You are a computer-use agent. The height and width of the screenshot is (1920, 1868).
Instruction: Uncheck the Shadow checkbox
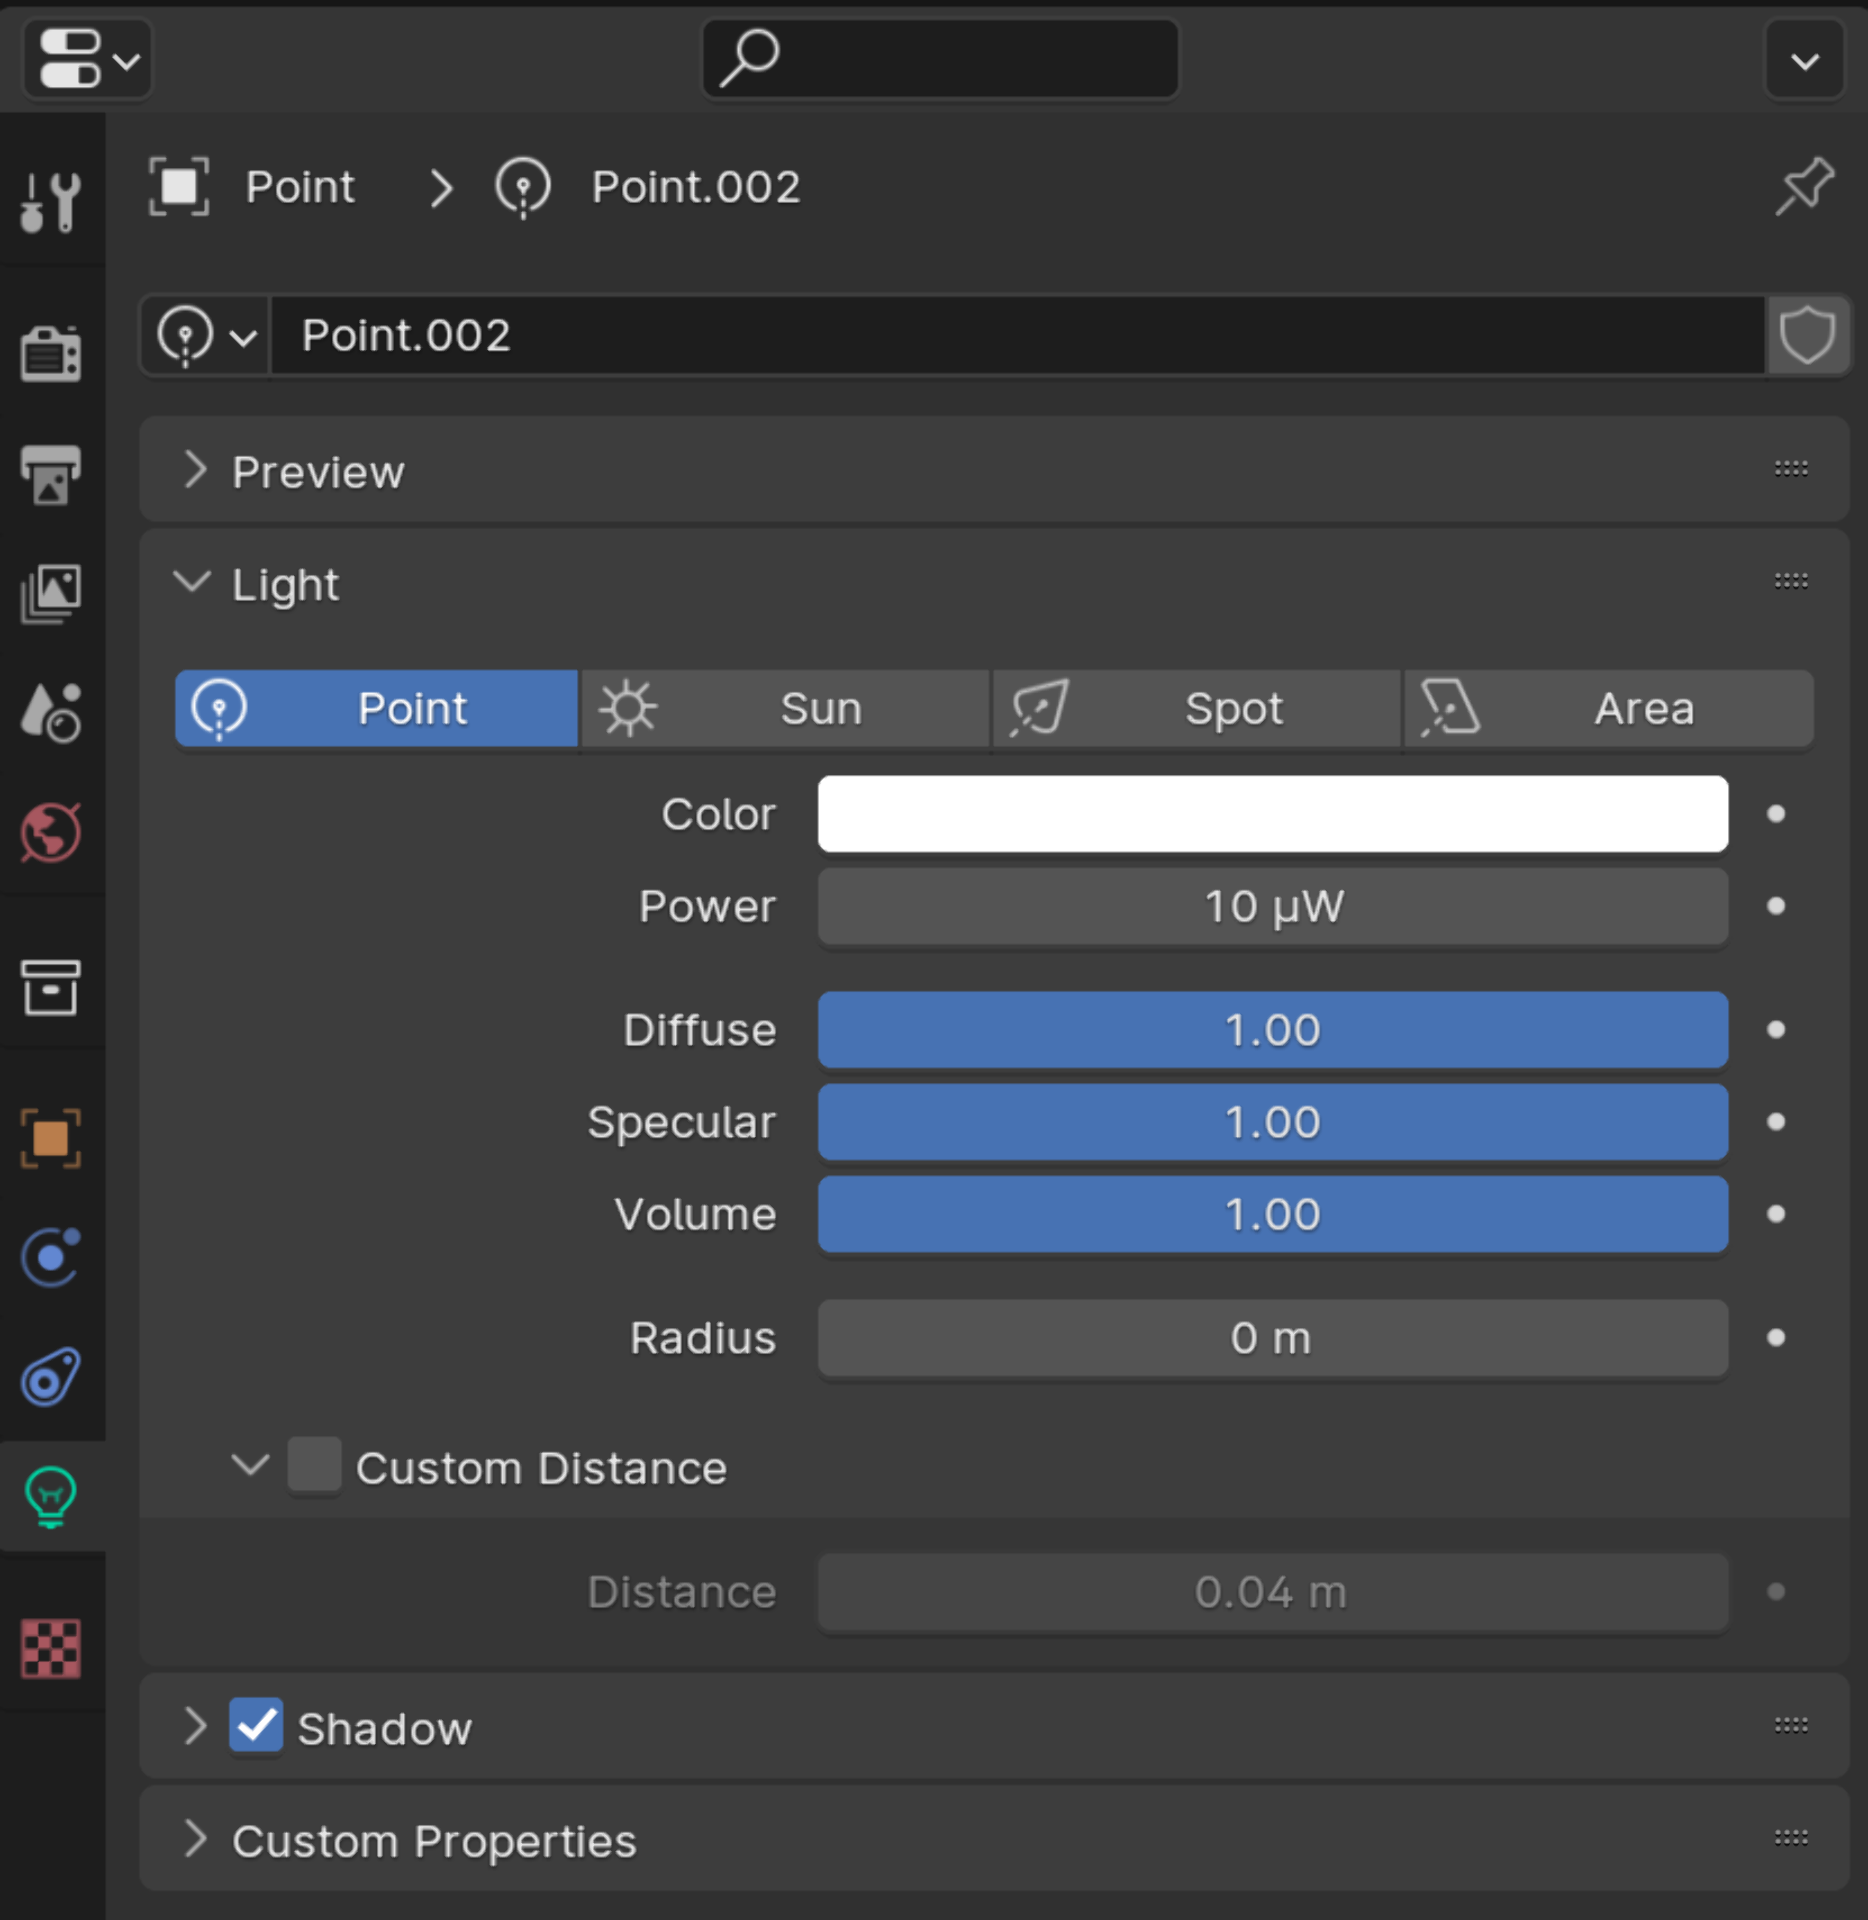[x=256, y=1725]
